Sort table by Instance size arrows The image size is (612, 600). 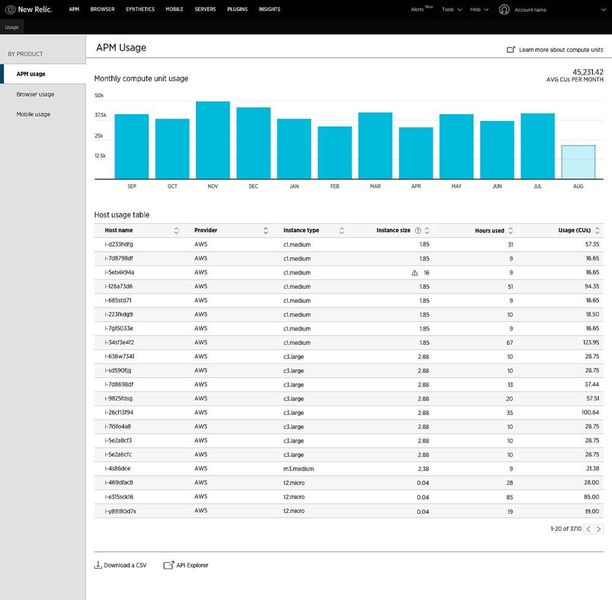(x=427, y=230)
